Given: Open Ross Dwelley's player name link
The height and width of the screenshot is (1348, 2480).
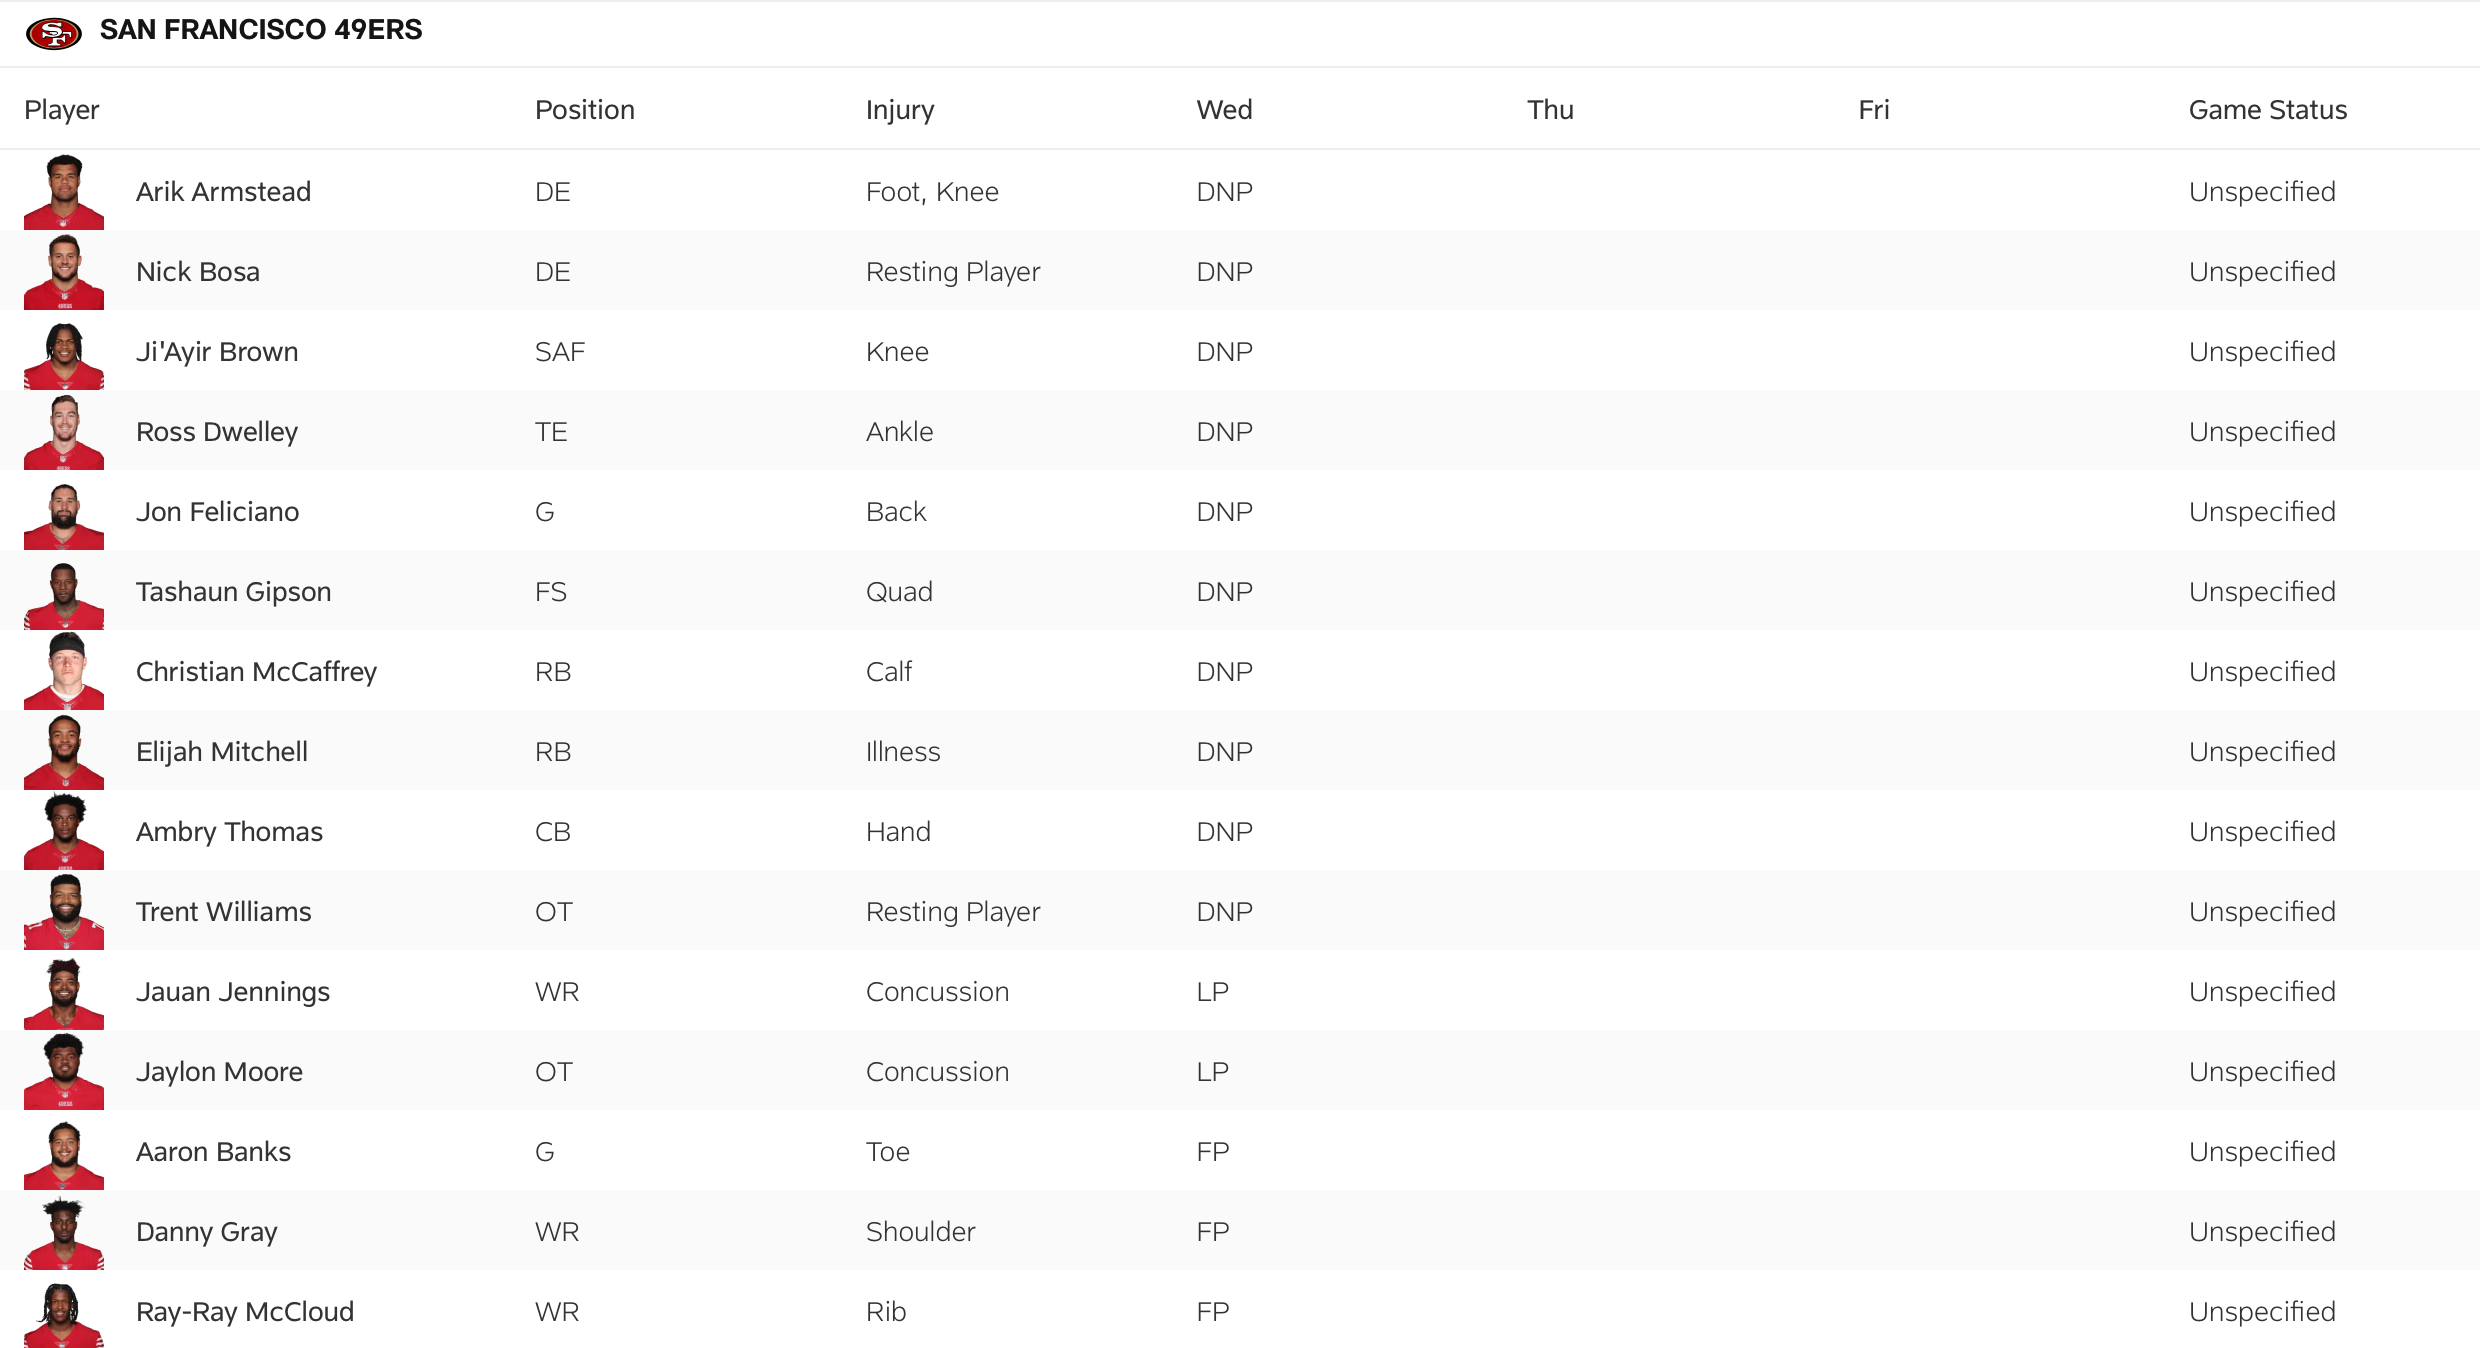Looking at the screenshot, I should point(217,432).
